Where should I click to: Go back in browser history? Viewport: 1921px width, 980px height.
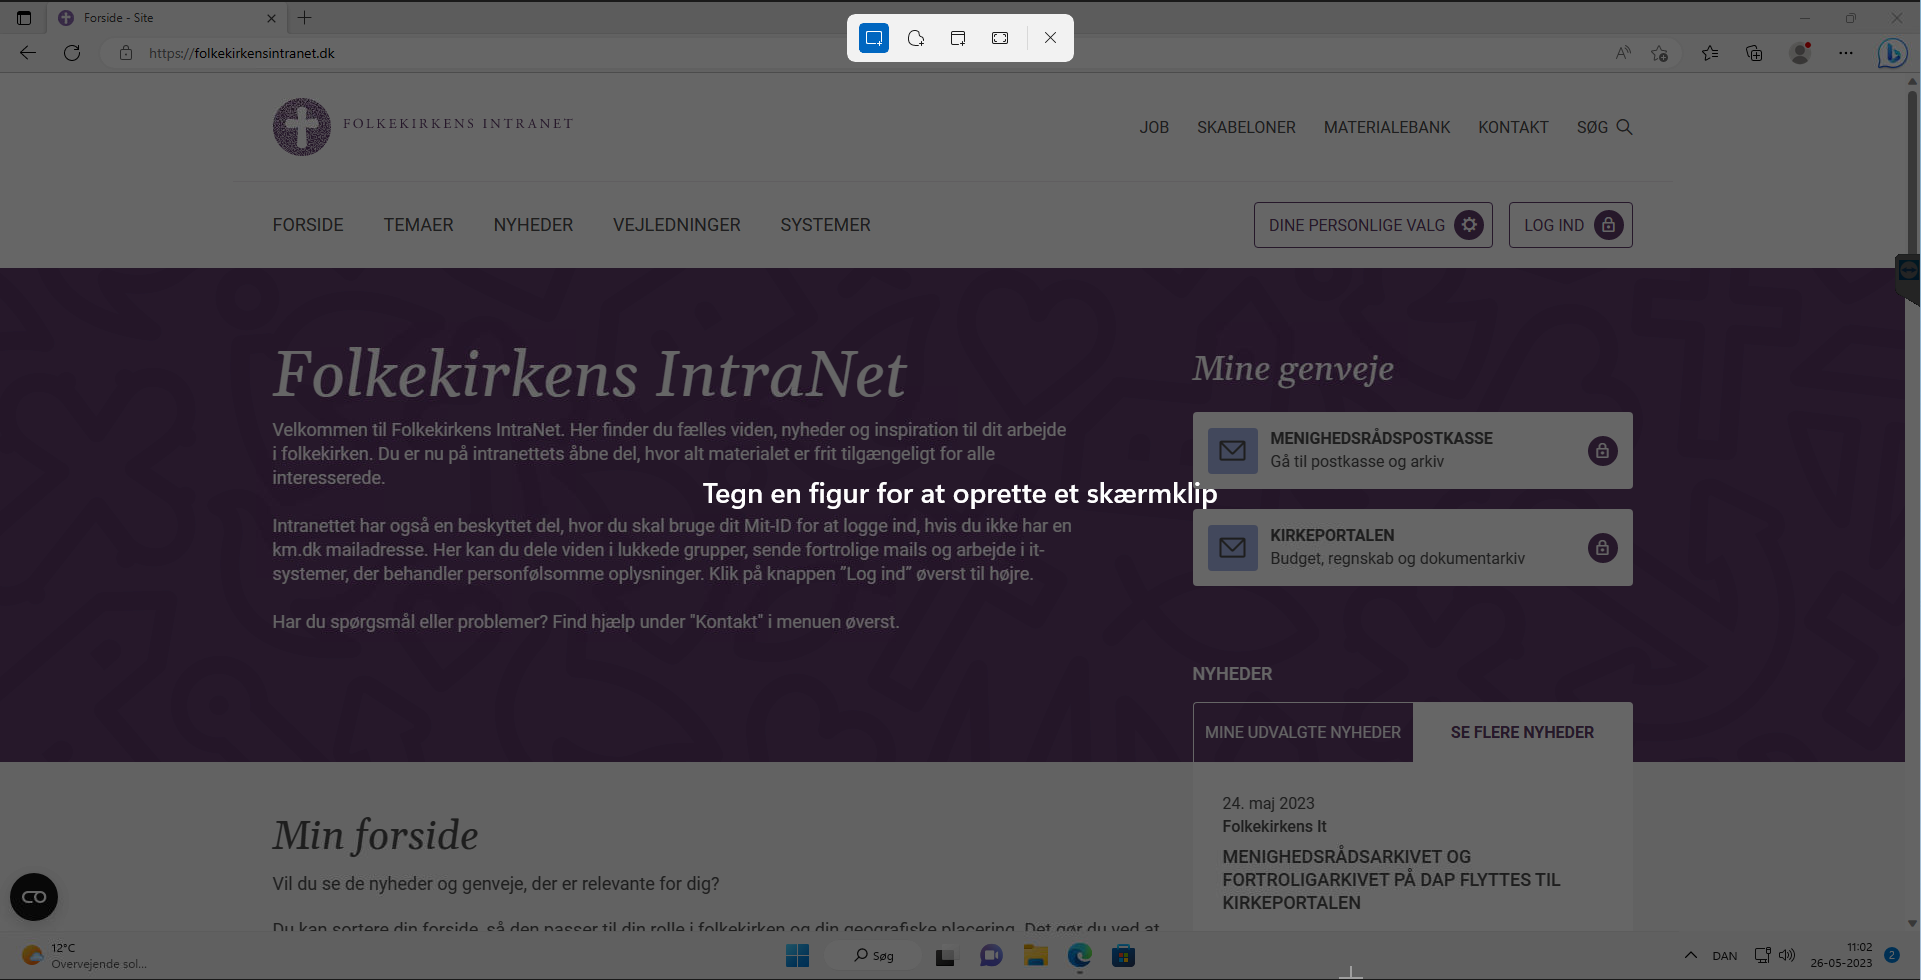point(28,53)
